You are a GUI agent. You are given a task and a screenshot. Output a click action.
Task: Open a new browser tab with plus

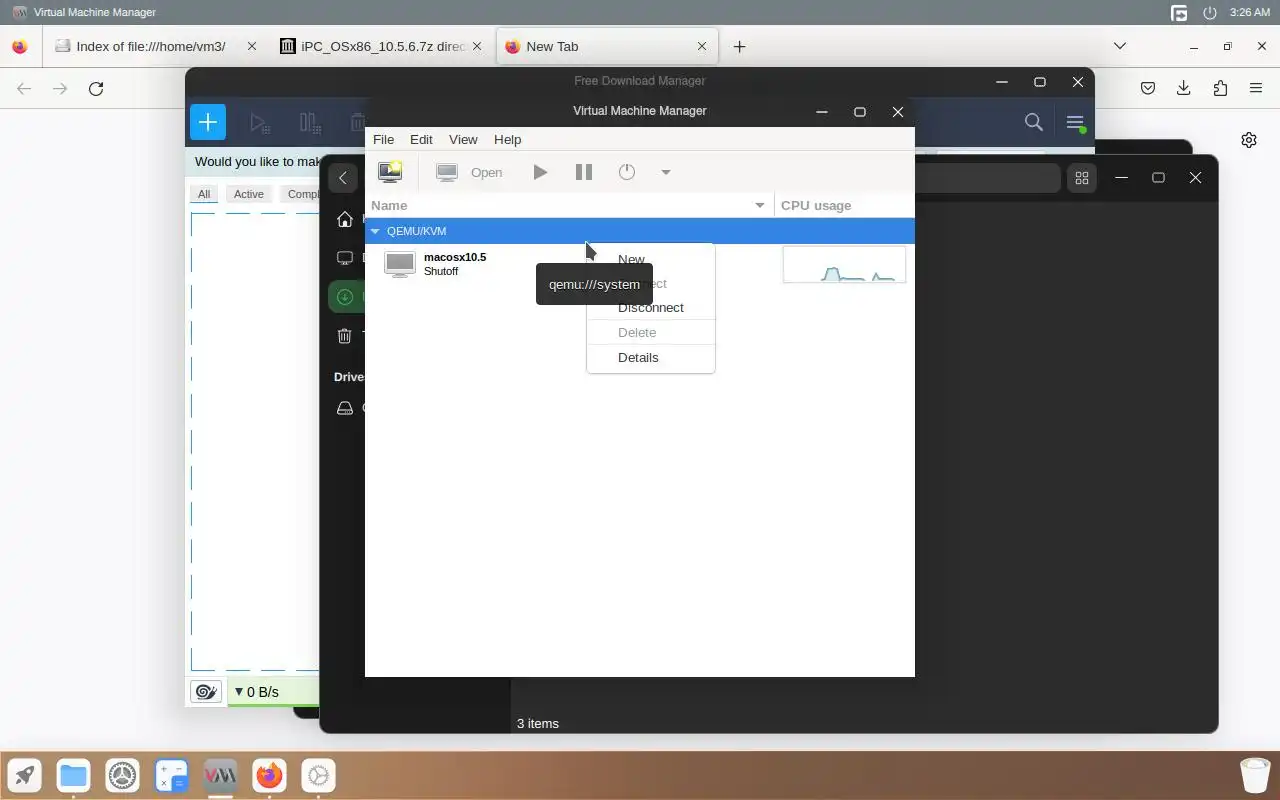click(x=739, y=46)
